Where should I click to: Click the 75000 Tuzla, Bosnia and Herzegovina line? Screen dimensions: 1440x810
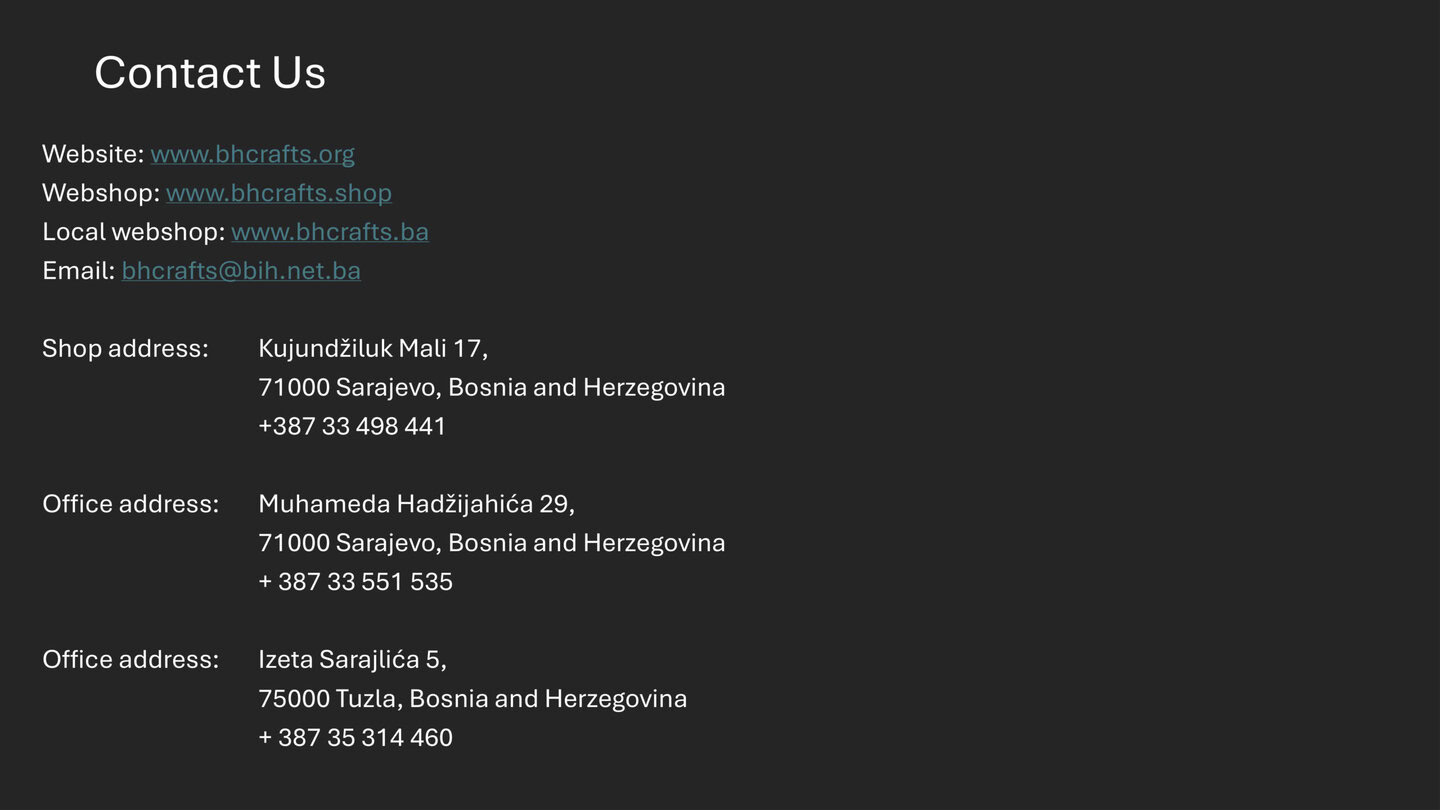click(x=472, y=699)
